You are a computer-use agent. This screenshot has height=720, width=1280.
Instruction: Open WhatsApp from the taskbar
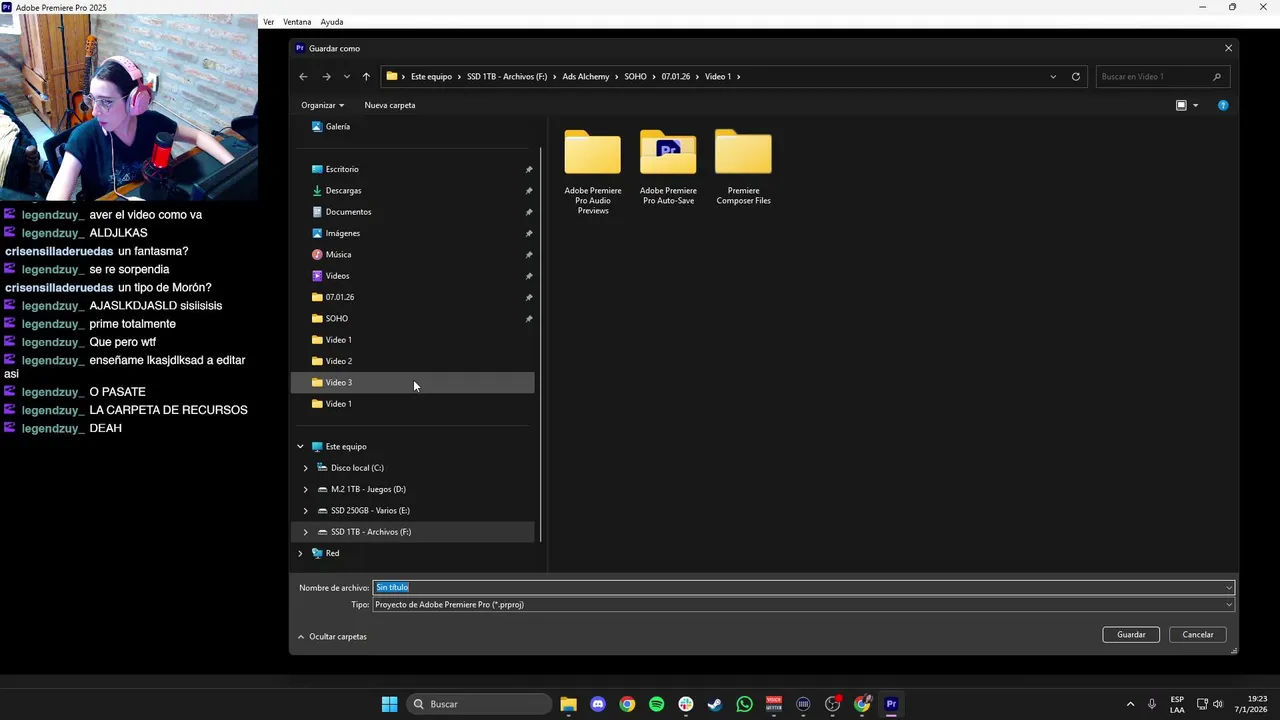(744, 704)
